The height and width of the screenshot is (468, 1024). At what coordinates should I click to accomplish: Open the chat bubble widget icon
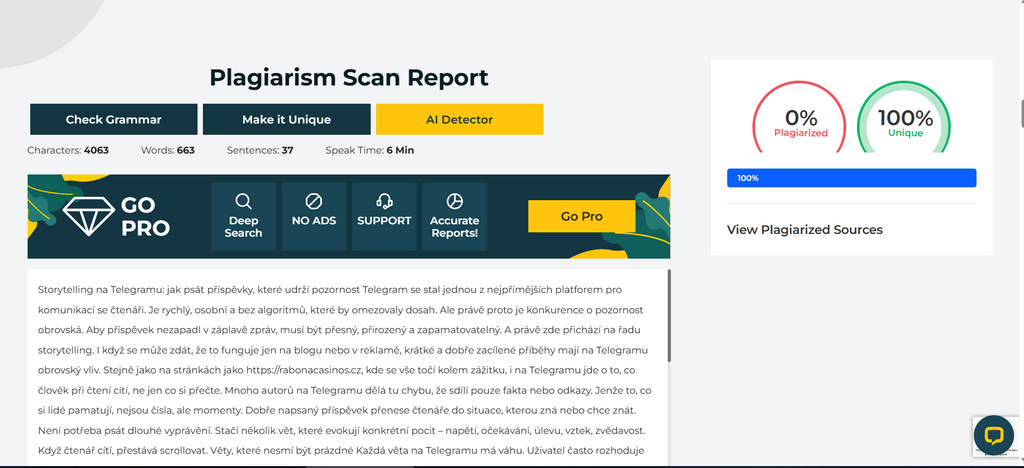pyautogui.click(x=993, y=435)
